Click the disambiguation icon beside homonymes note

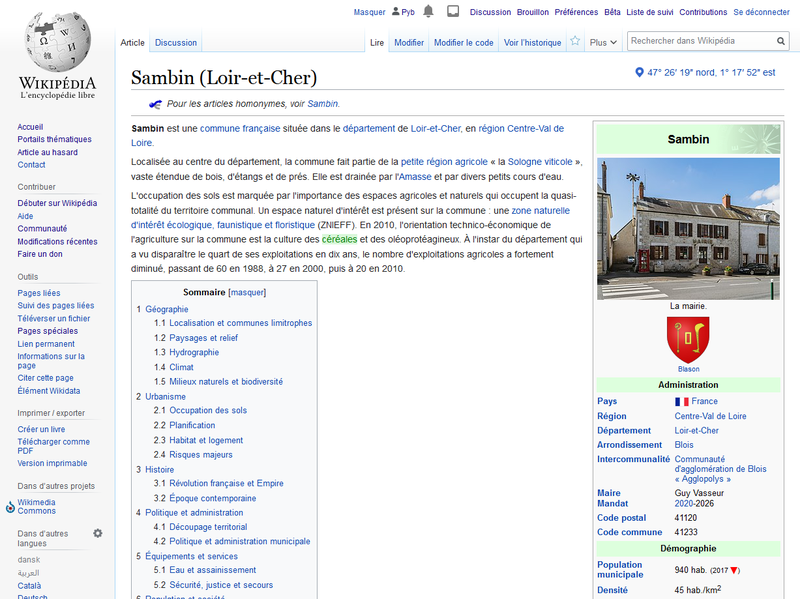(155, 104)
